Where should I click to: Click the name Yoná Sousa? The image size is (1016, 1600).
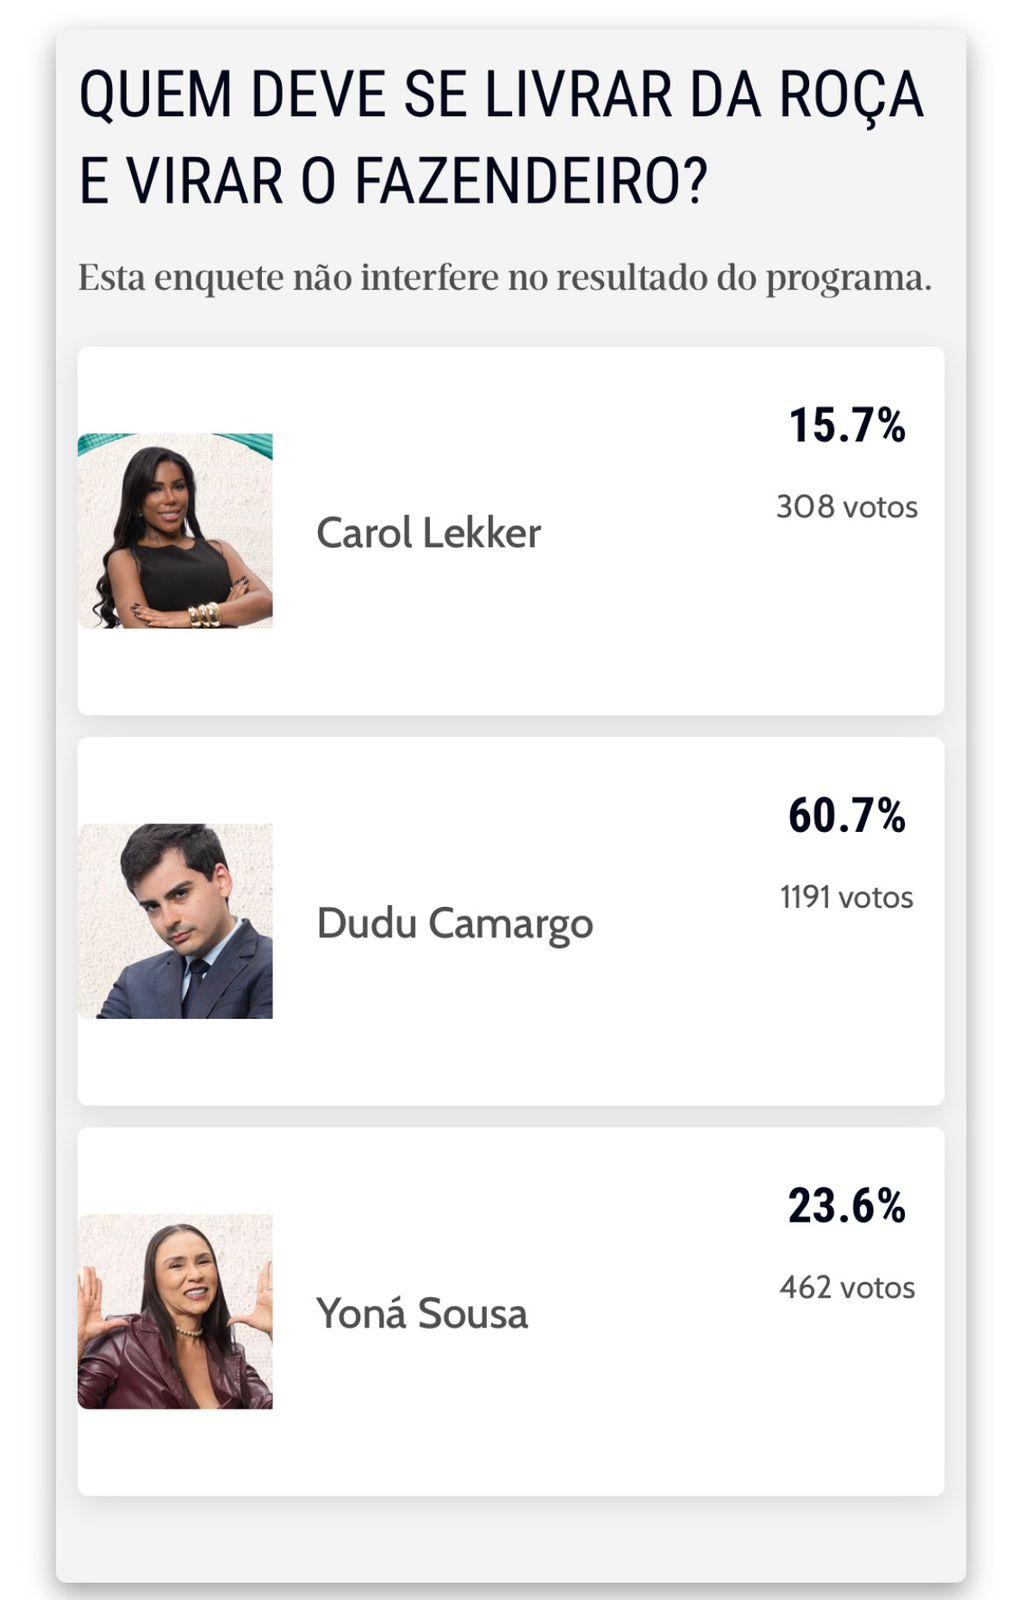coord(422,1315)
